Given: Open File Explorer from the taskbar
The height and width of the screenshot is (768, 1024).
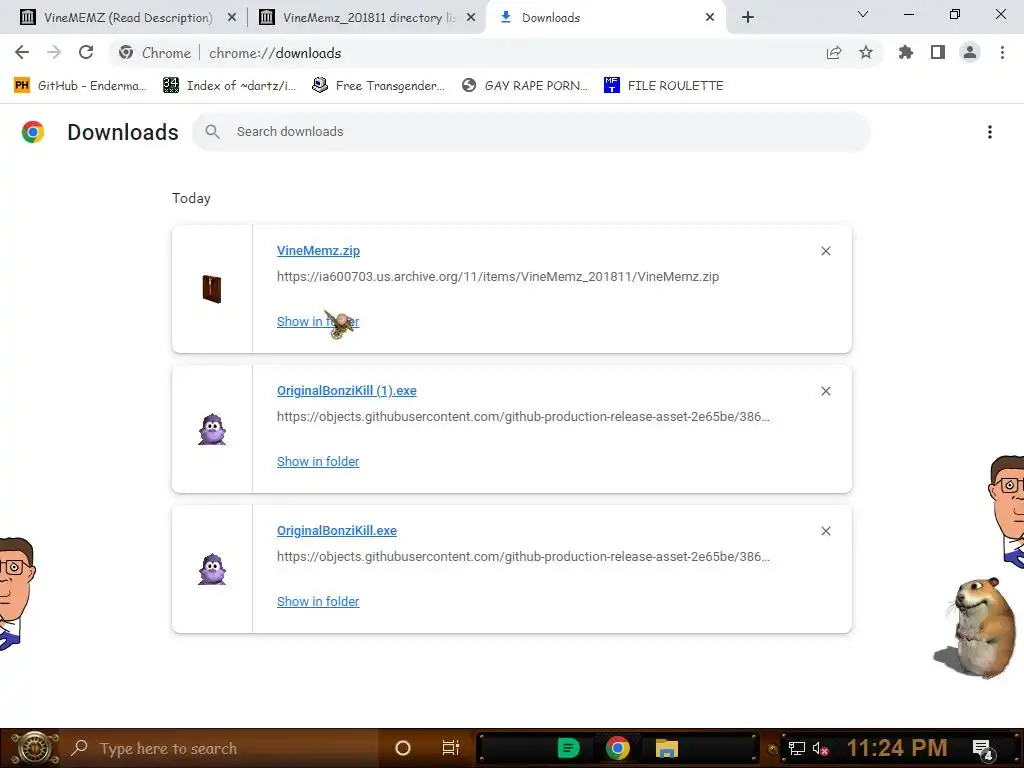Looking at the screenshot, I should pyautogui.click(x=667, y=748).
